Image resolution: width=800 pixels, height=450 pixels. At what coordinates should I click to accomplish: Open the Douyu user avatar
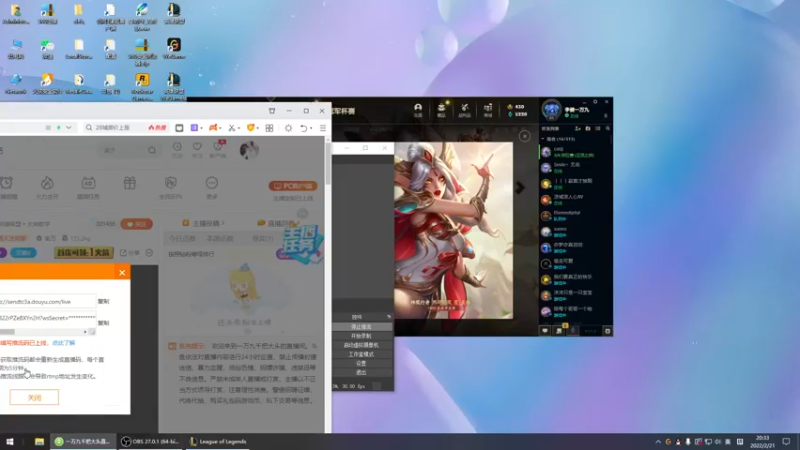pyautogui.click(x=249, y=150)
